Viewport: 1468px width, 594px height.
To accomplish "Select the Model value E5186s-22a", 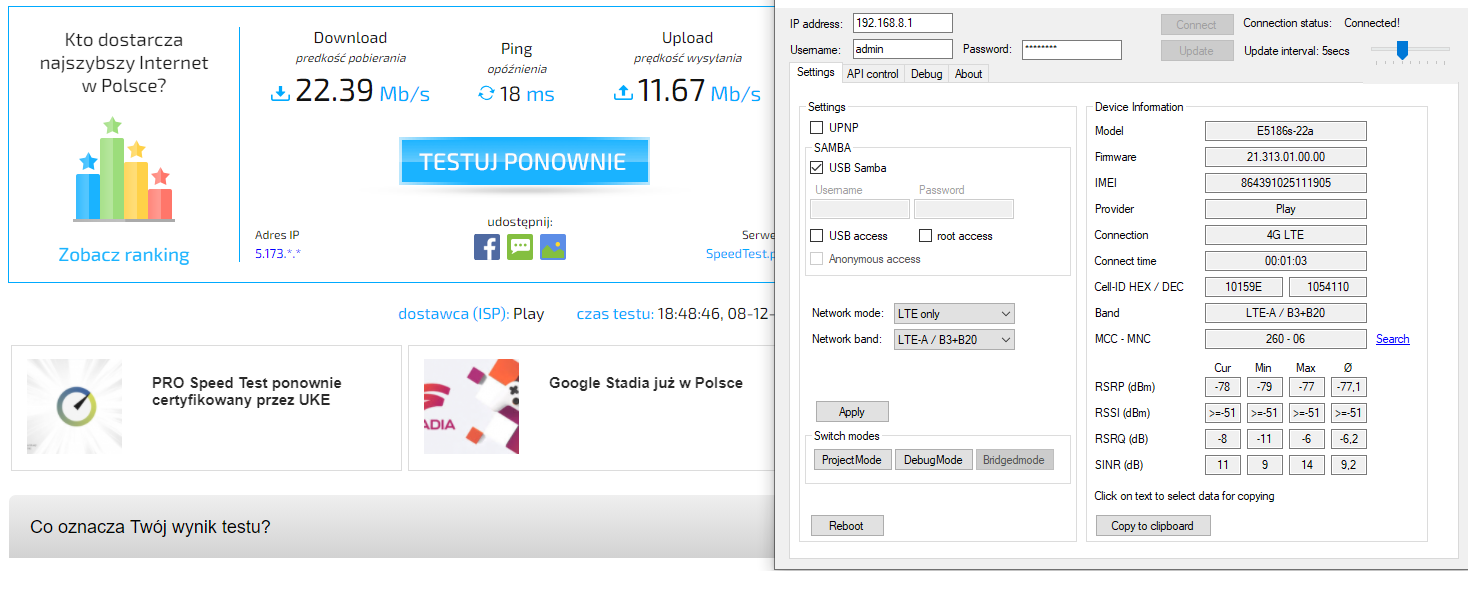I will 1285,131.
